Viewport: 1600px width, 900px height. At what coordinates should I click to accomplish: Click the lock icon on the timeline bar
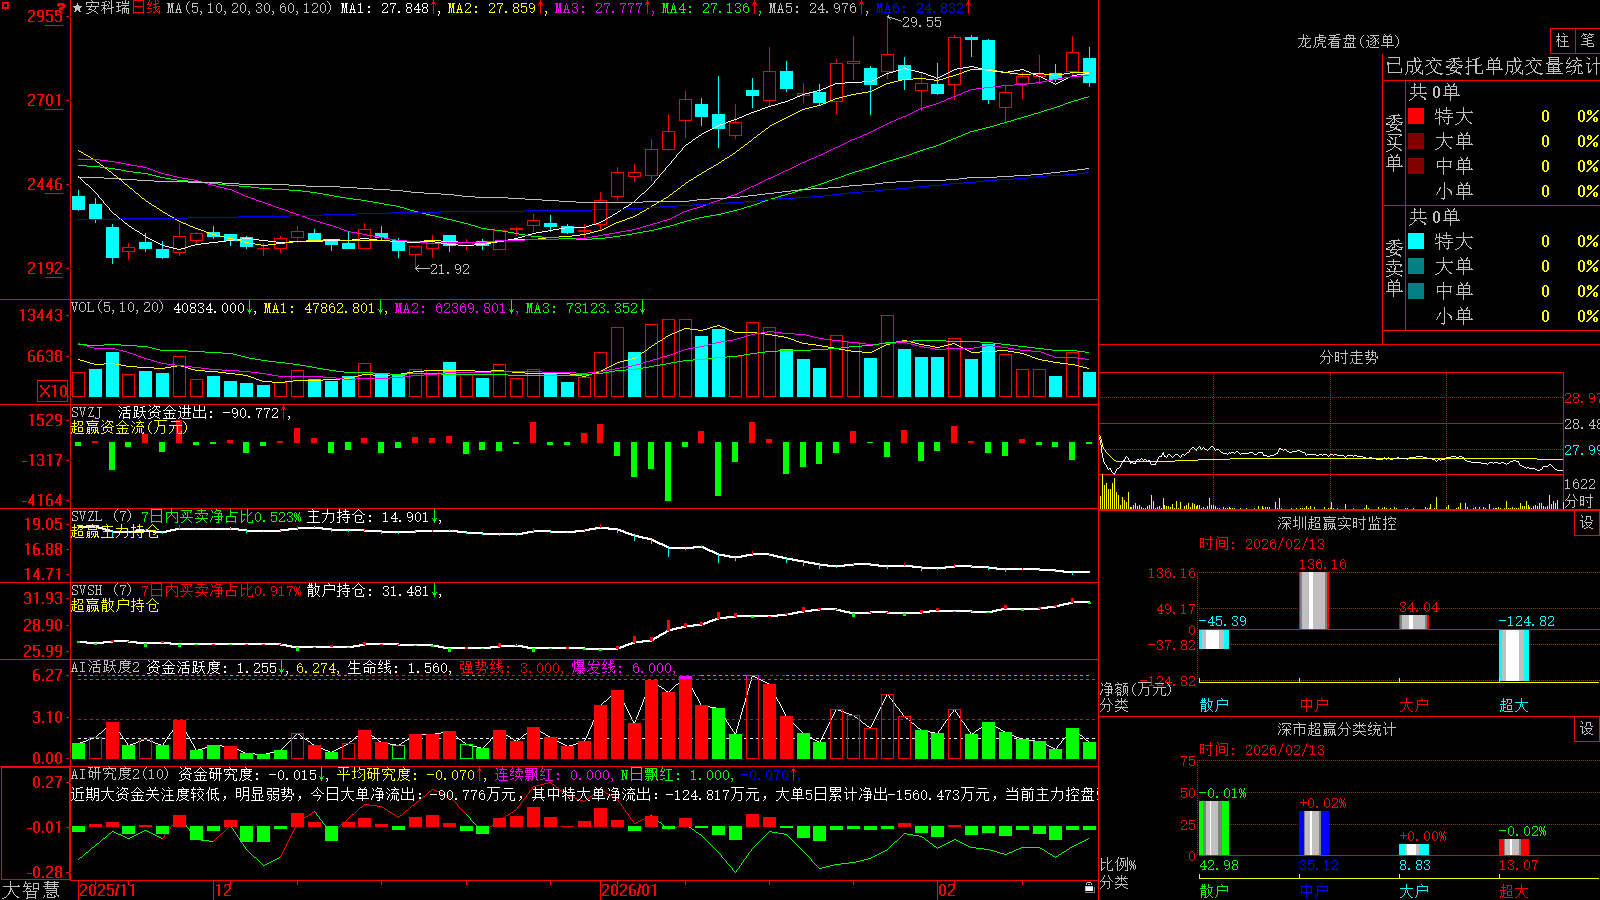coord(1089,888)
